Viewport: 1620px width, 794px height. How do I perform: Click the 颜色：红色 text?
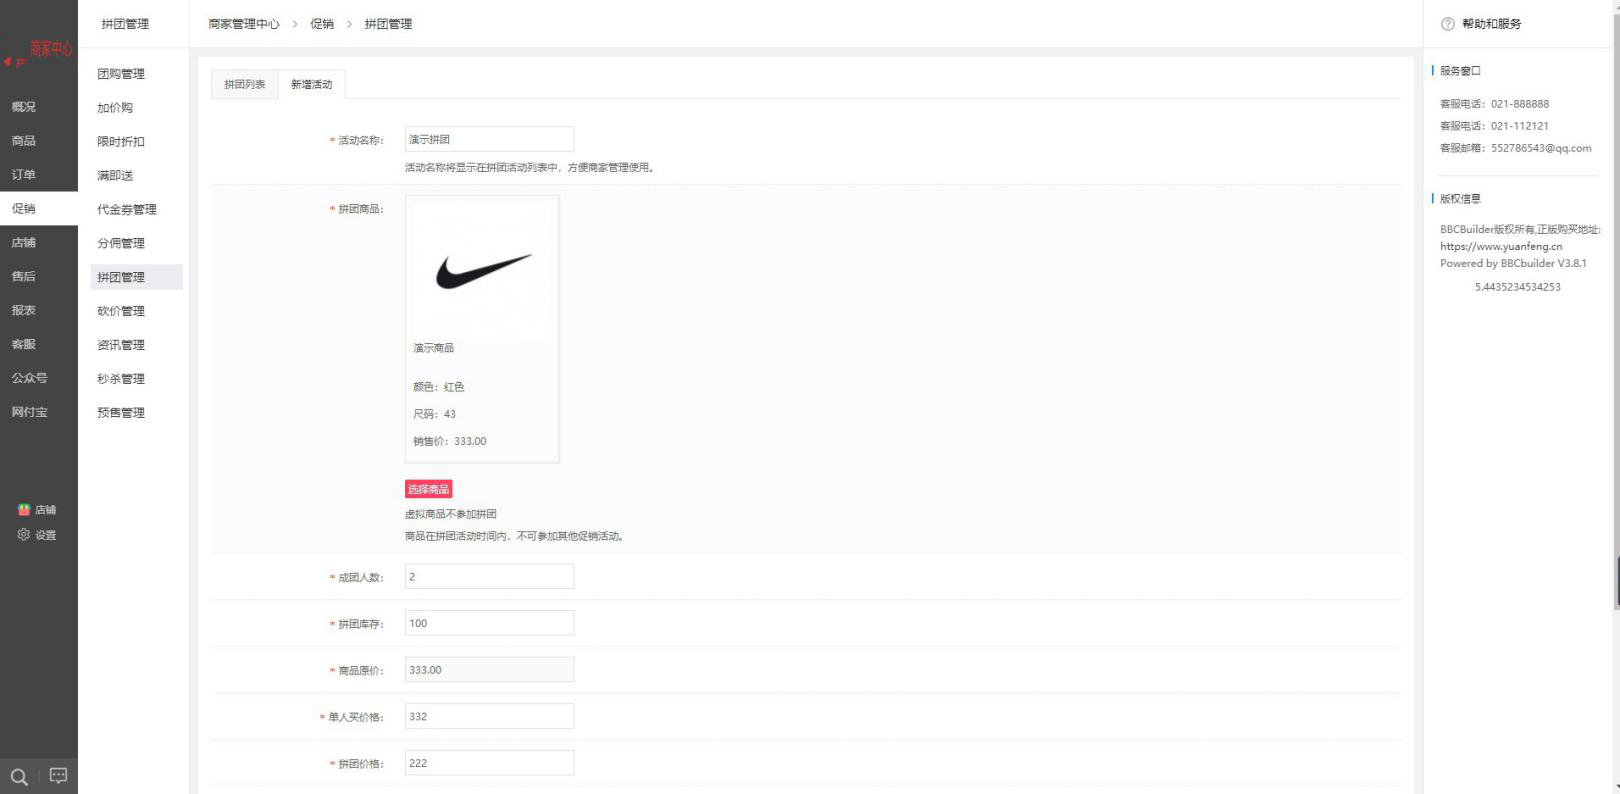tap(439, 387)
